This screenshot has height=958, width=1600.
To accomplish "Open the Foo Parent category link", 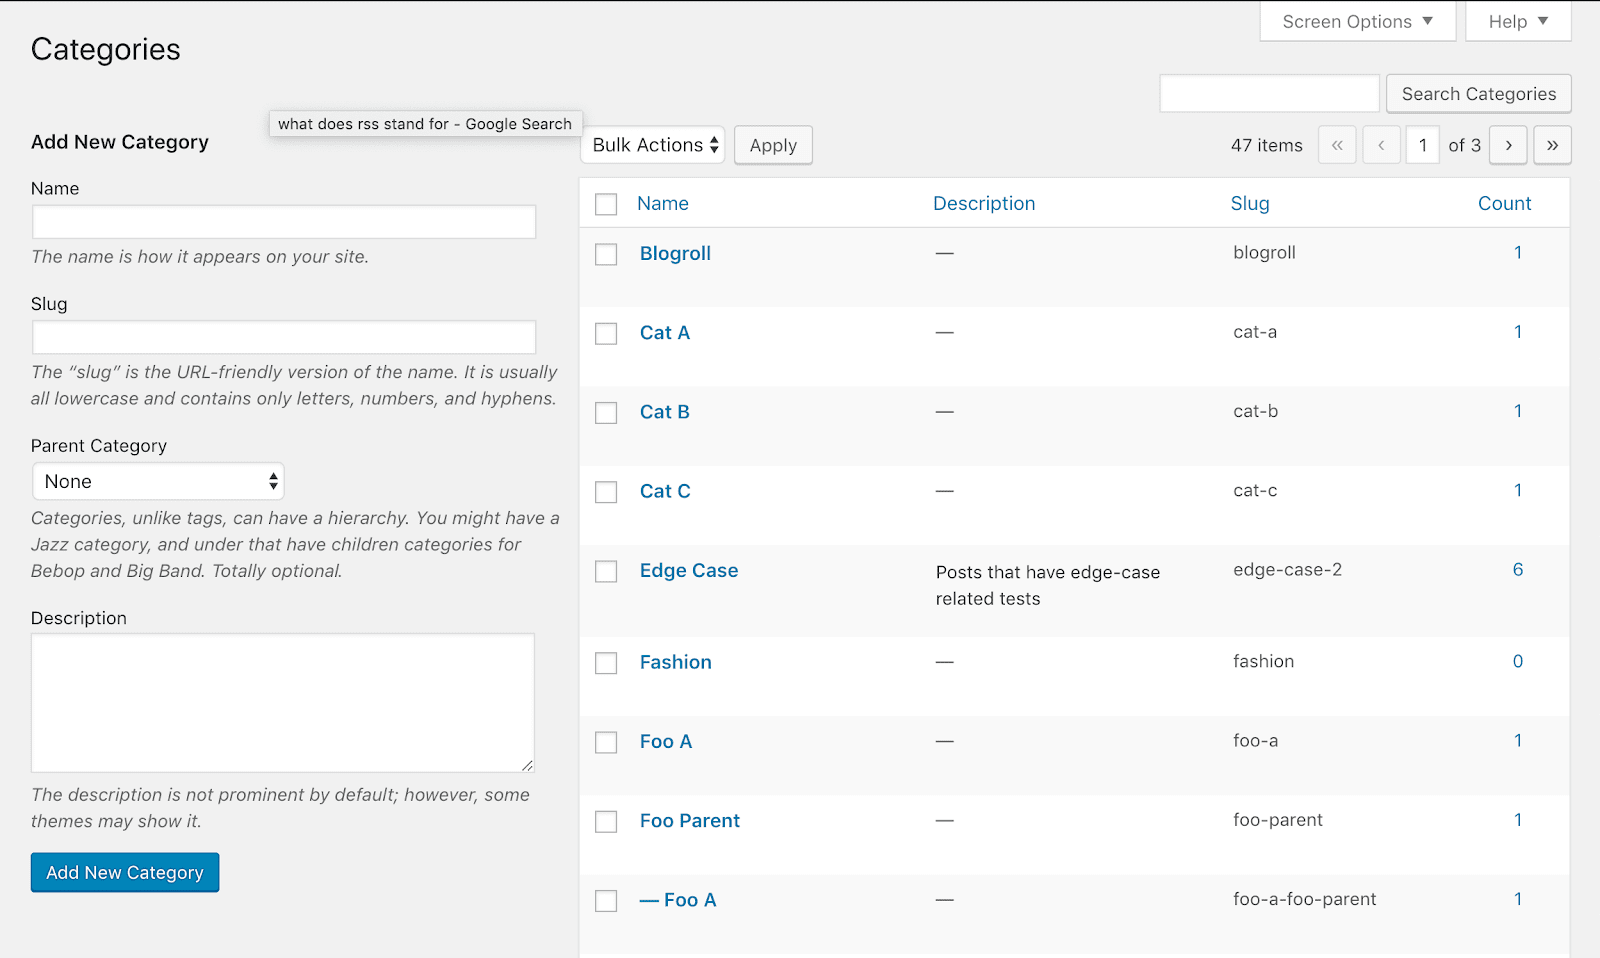I will pos(690,820).
